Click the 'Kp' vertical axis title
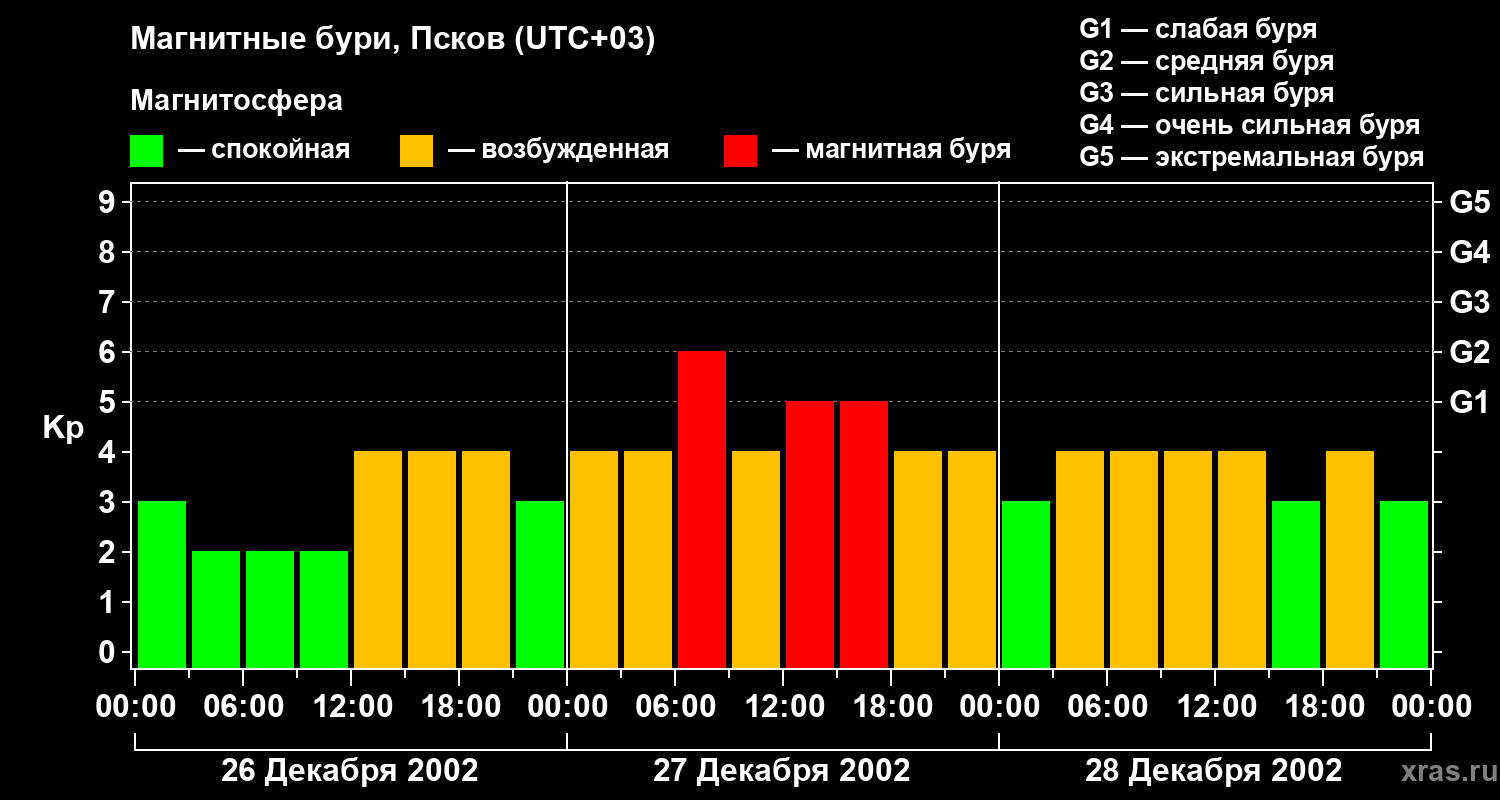Image resolution: width=1500 pixels, height=800 pixels. pyautogui.click(x=63, y=430)
